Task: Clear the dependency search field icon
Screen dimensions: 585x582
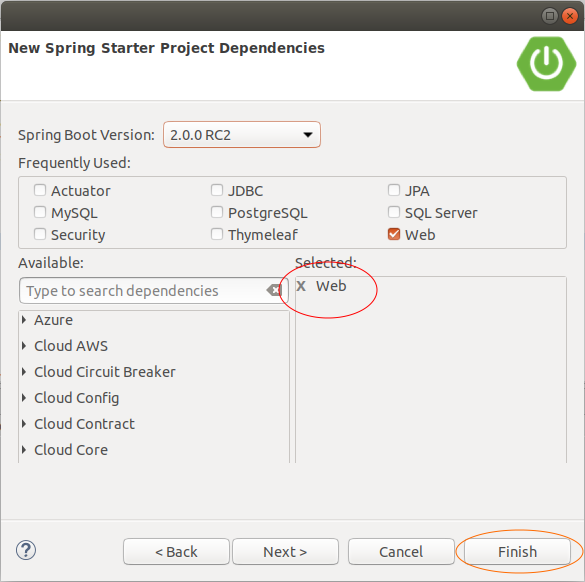Action: pos(274,290)
